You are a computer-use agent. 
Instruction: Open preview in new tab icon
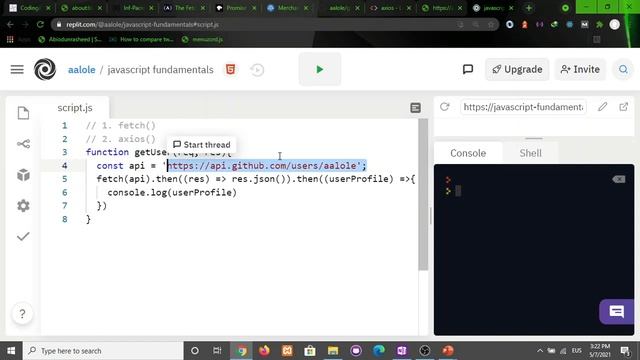623,107
